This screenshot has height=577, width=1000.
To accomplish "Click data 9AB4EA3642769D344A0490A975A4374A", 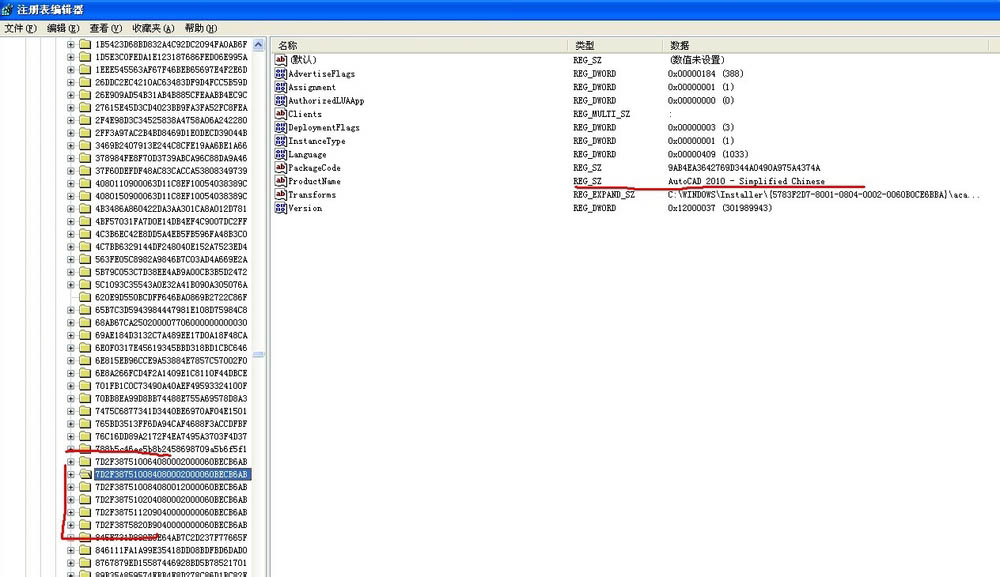I will click(744, 168).
